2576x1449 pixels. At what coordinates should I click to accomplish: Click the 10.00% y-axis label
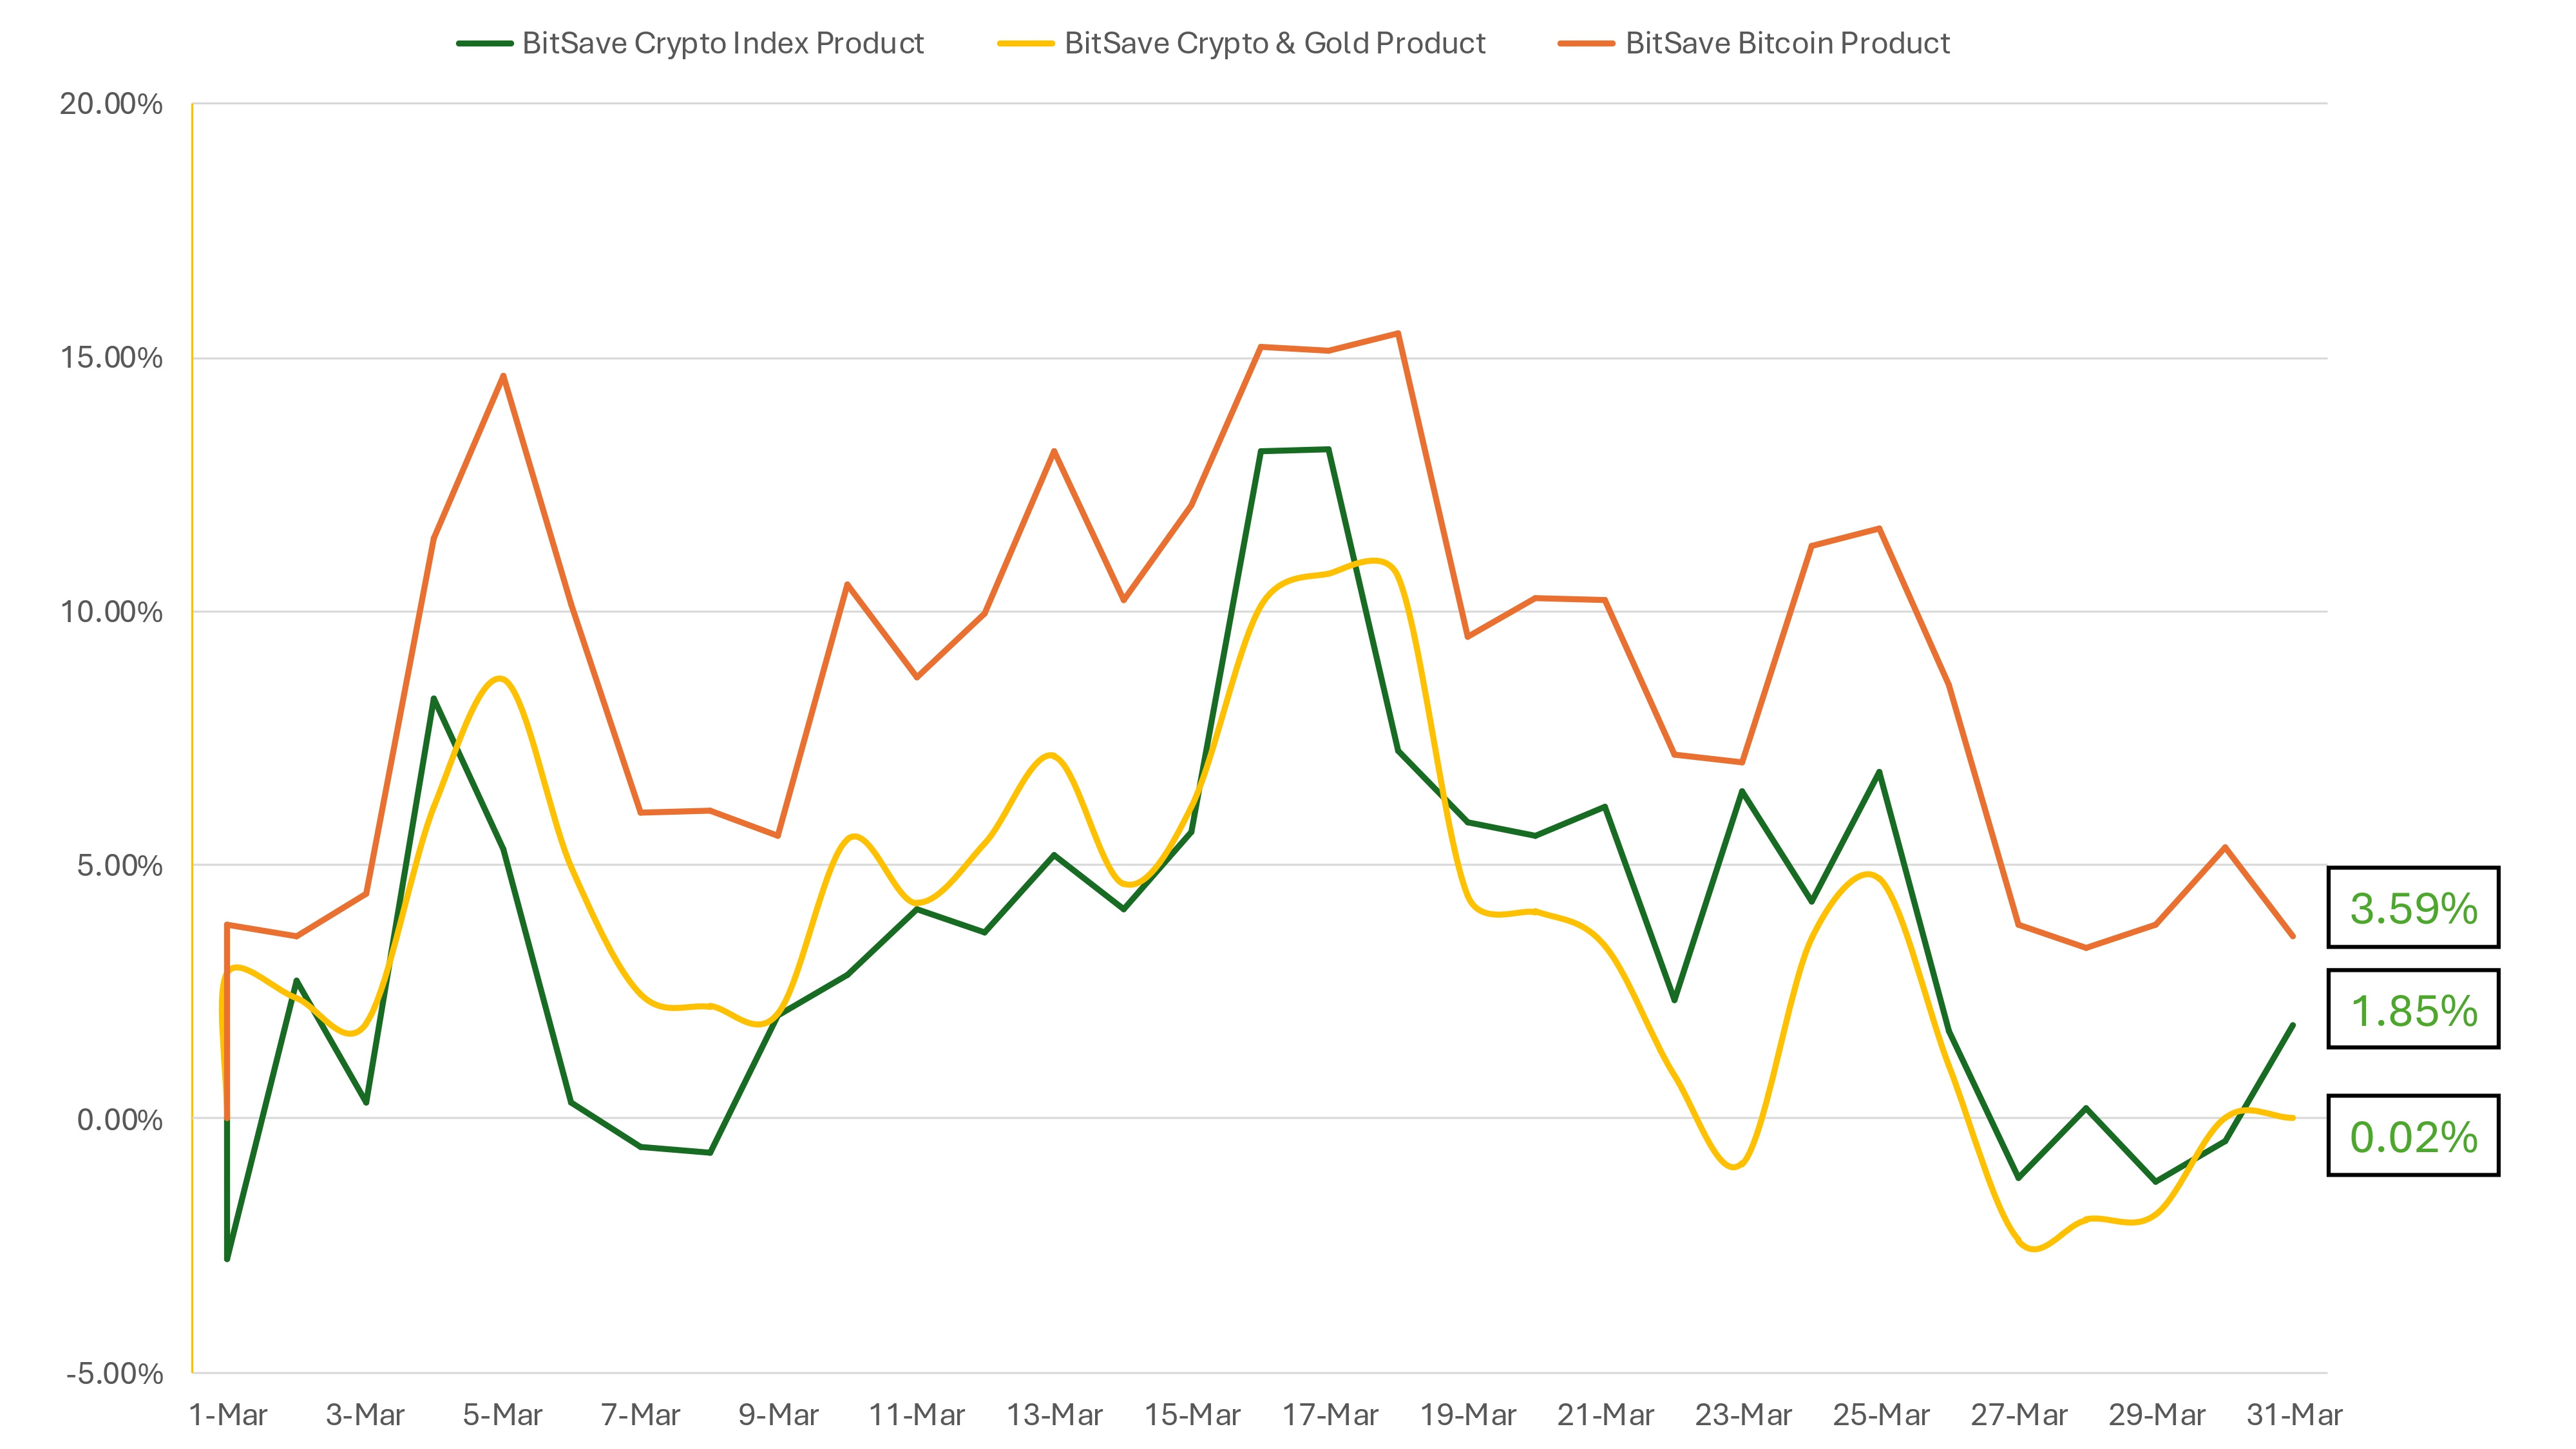(x=110, y=612)
